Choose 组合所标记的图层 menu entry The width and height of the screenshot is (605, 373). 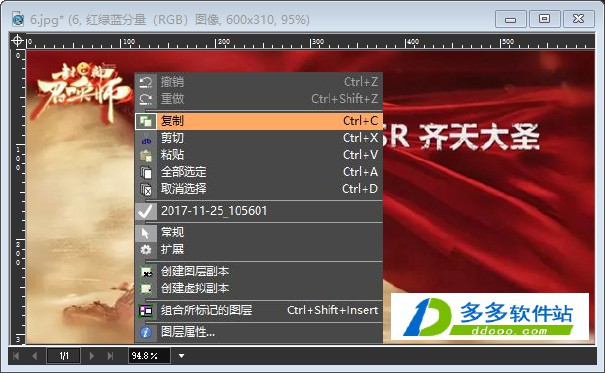259,311
